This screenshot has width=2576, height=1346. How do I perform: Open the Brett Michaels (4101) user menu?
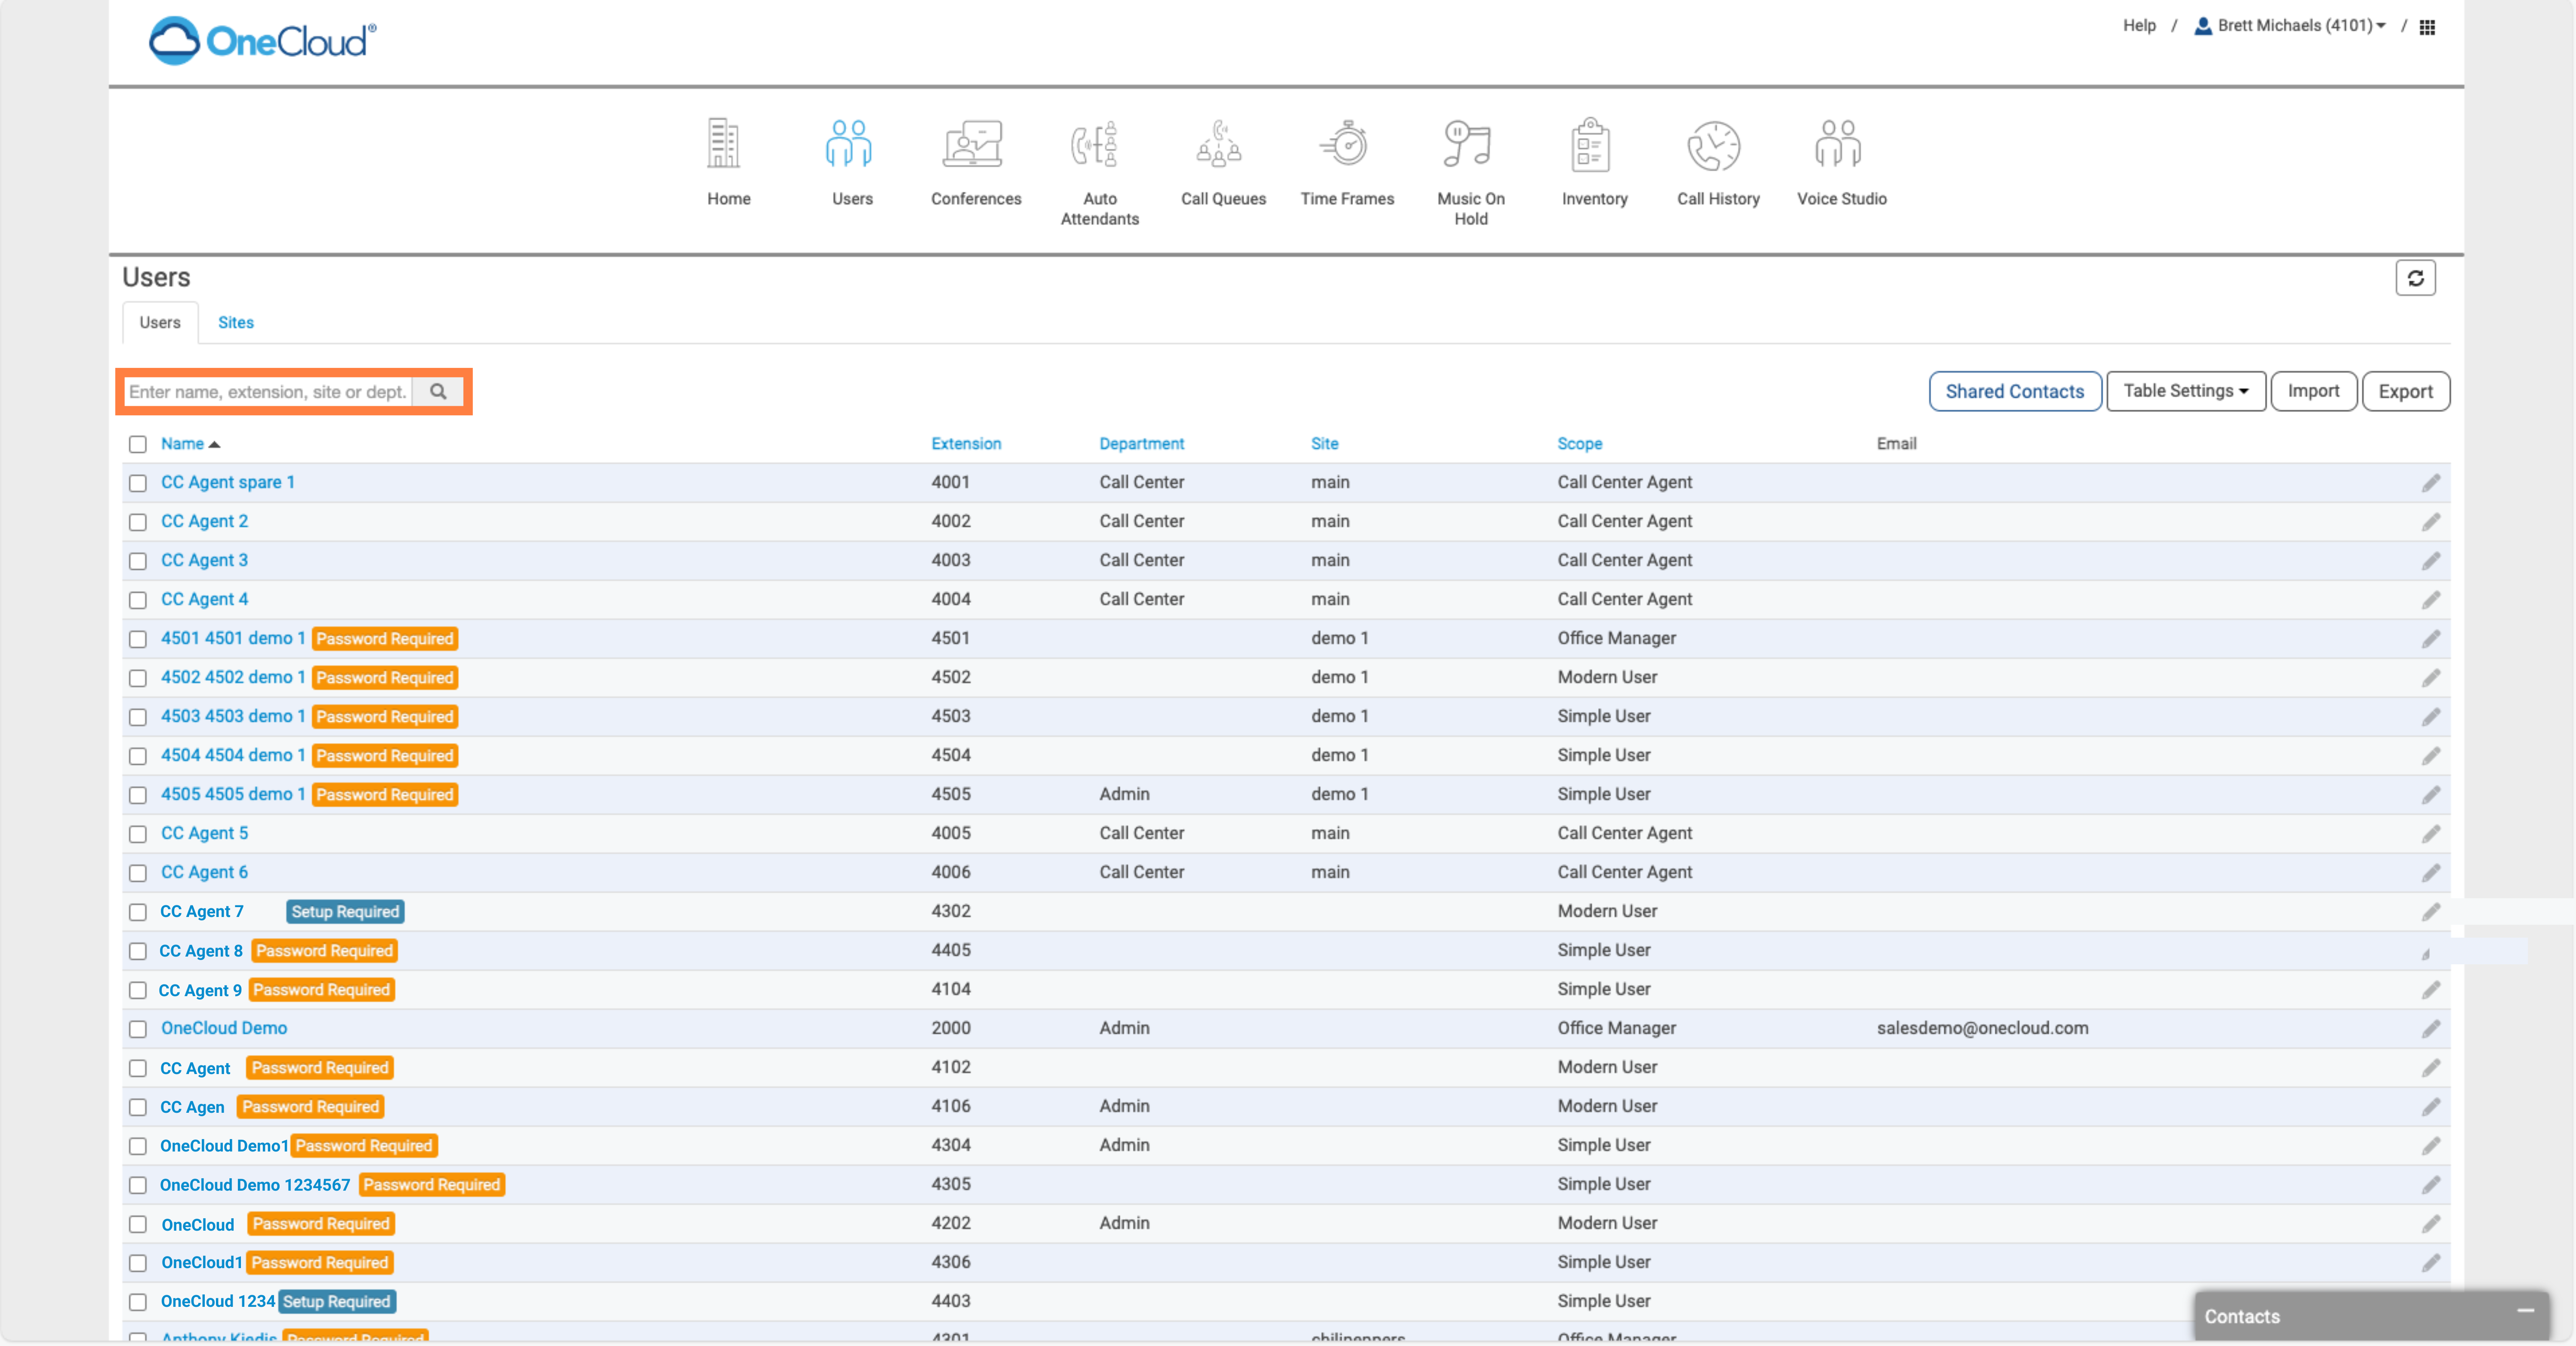(2289, 26)
